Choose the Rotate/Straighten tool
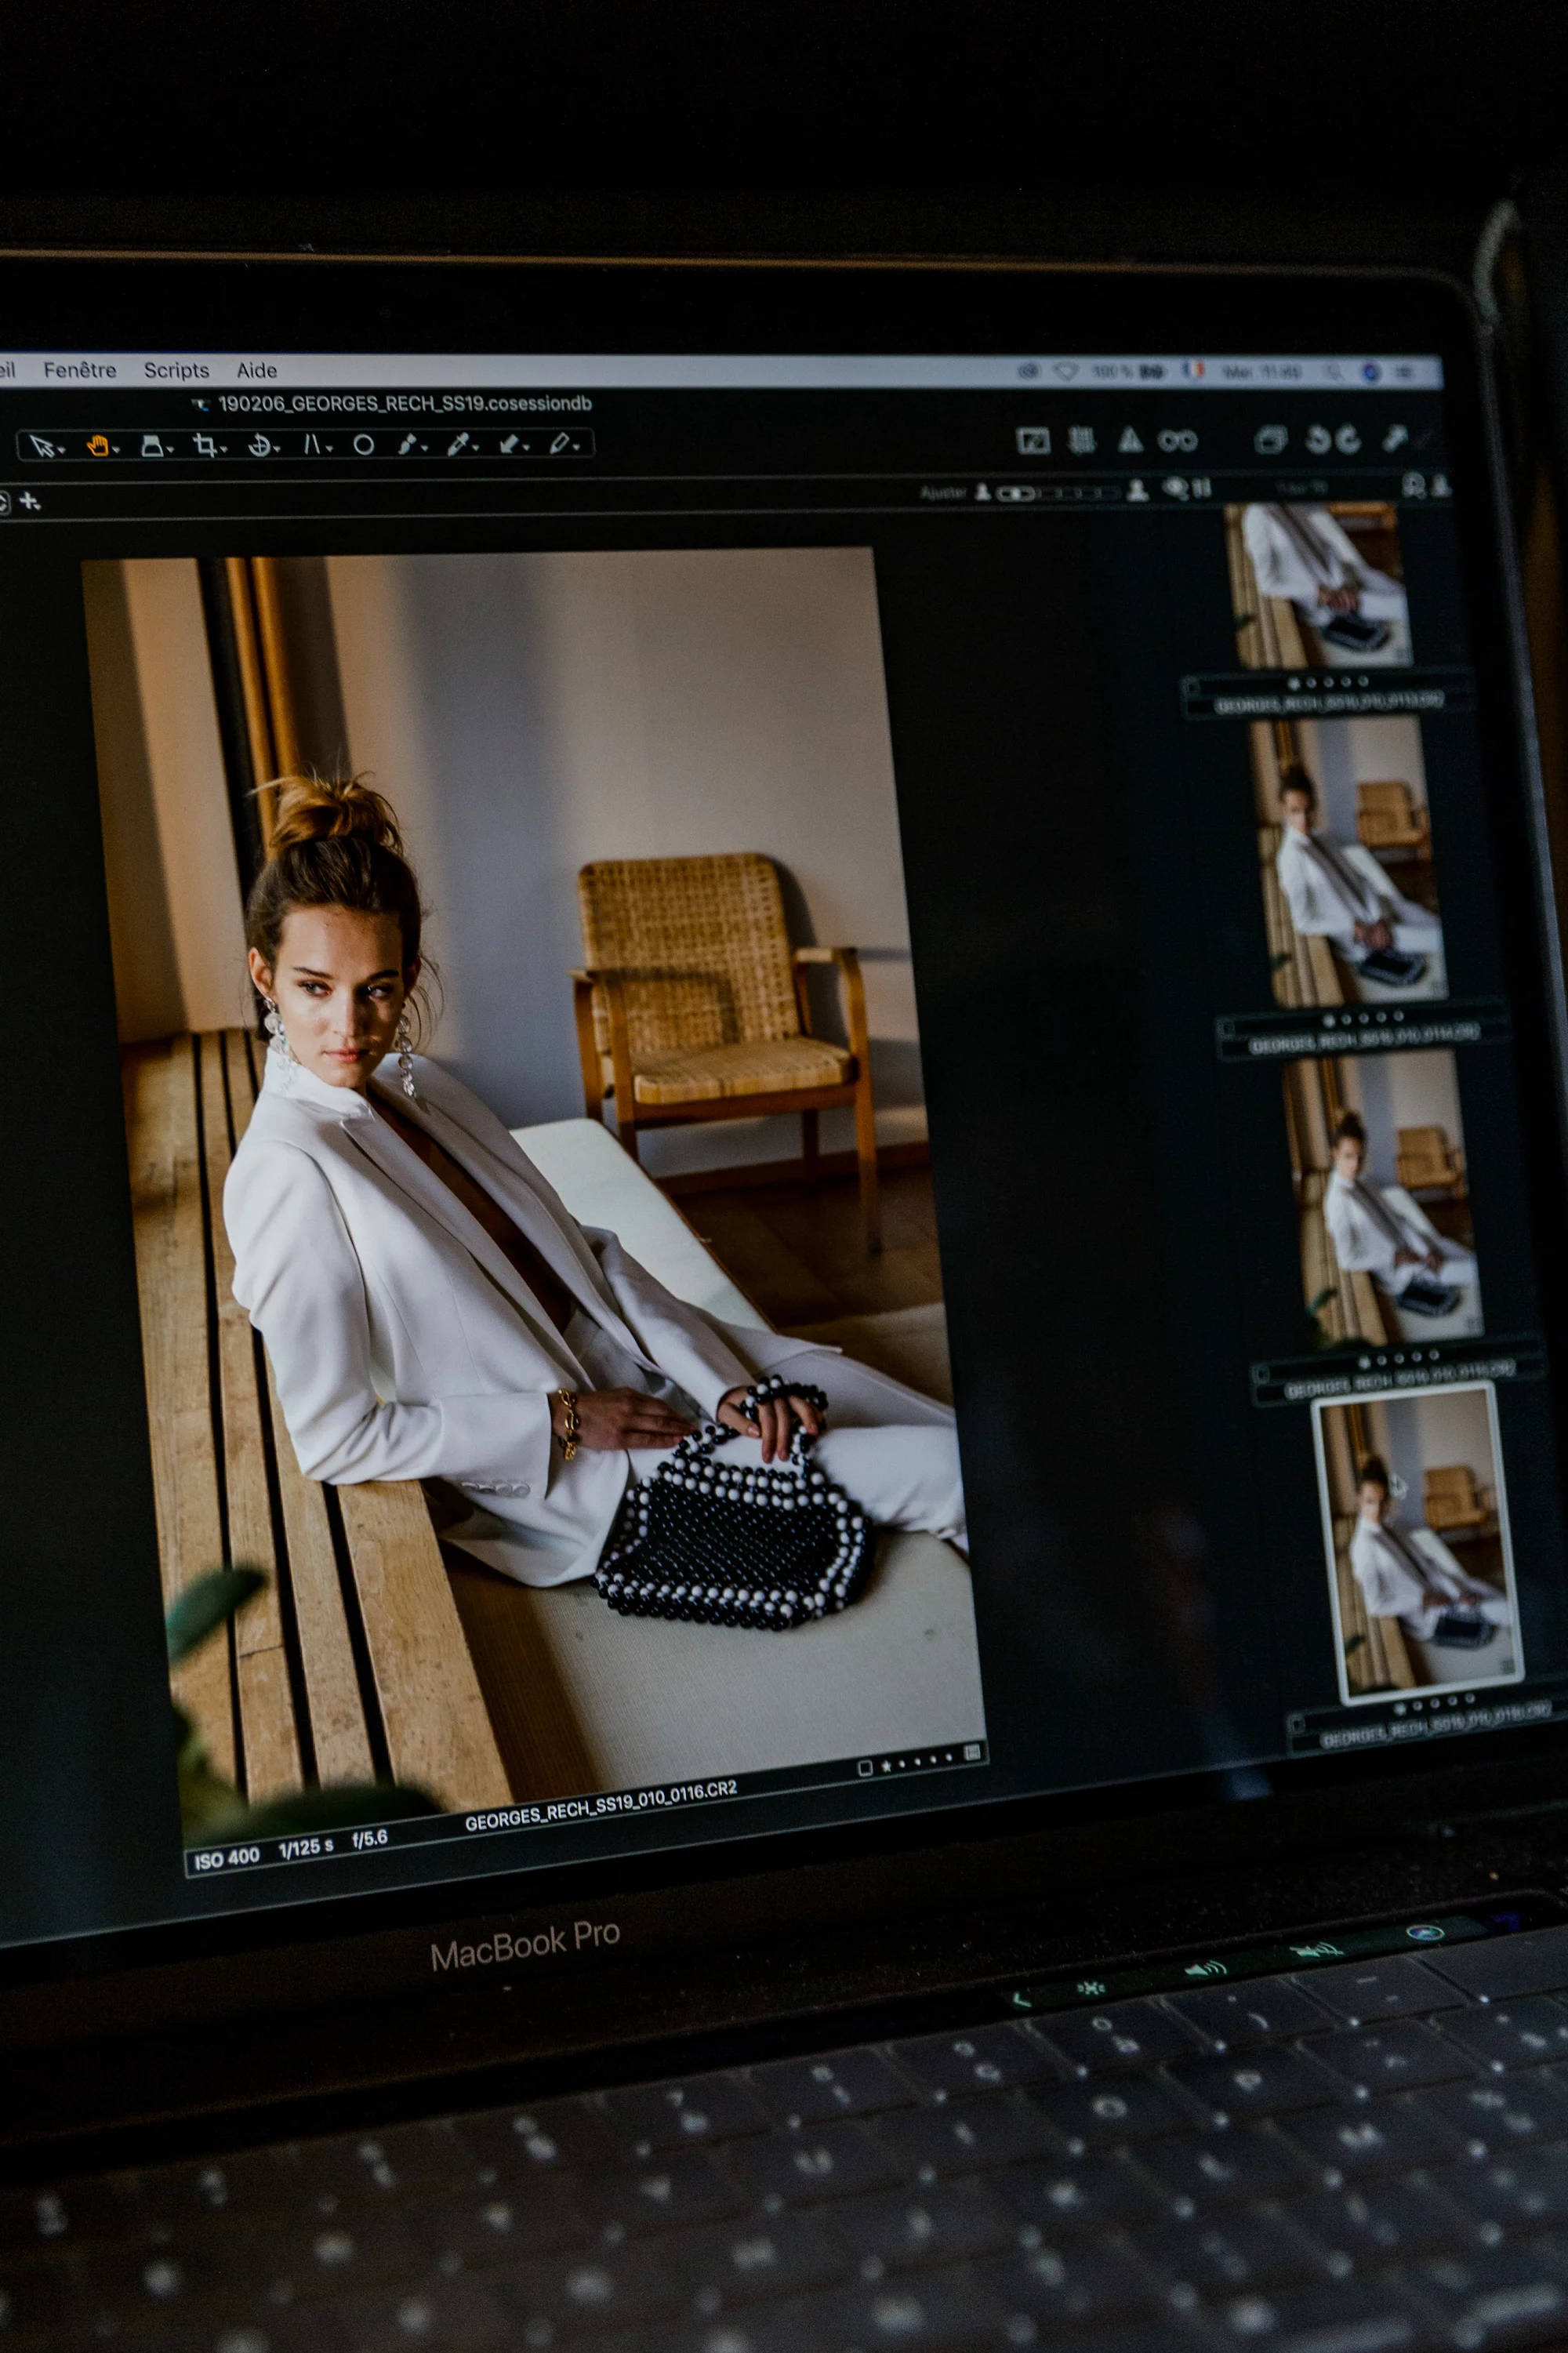The width and height of the screenshot is (1568, 2353). (259, 445)
